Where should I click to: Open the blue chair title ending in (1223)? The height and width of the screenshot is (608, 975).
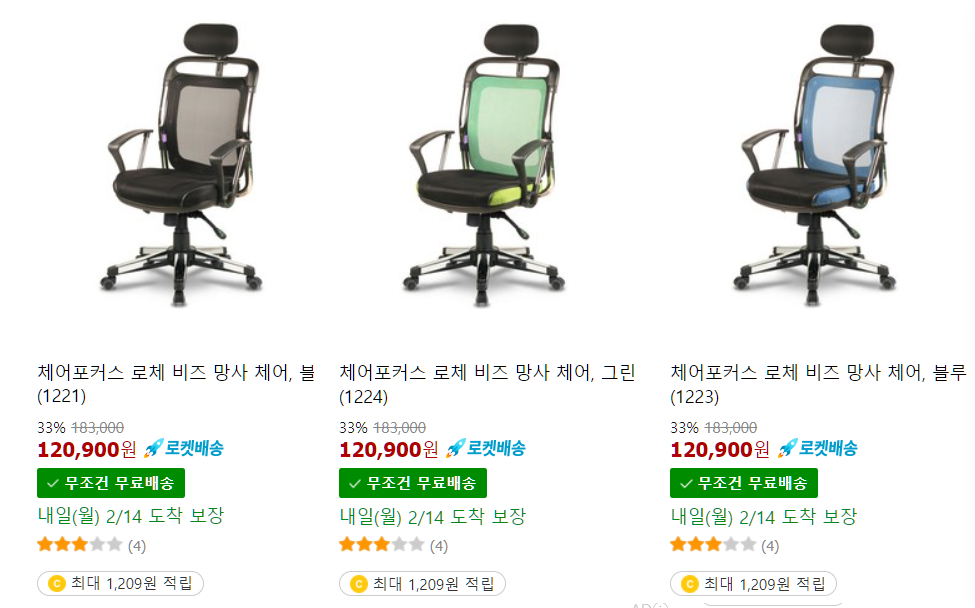click(x=818, y=384)
